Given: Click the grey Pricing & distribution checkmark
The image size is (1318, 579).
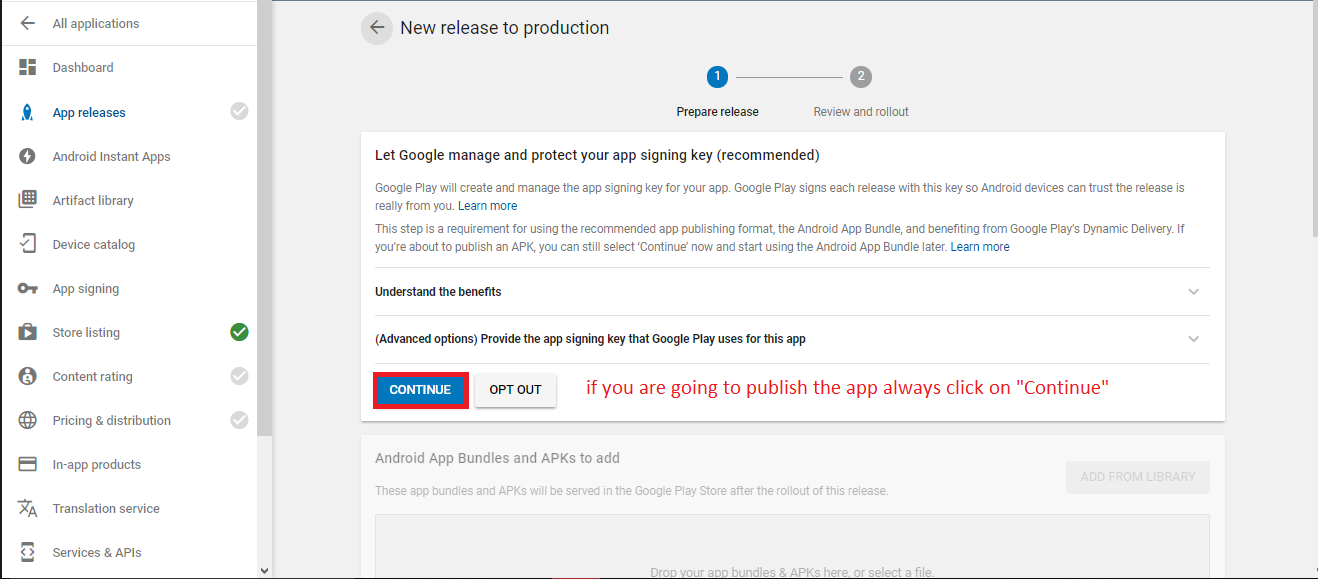Looking at the screenshot, I should coord(239,420).
